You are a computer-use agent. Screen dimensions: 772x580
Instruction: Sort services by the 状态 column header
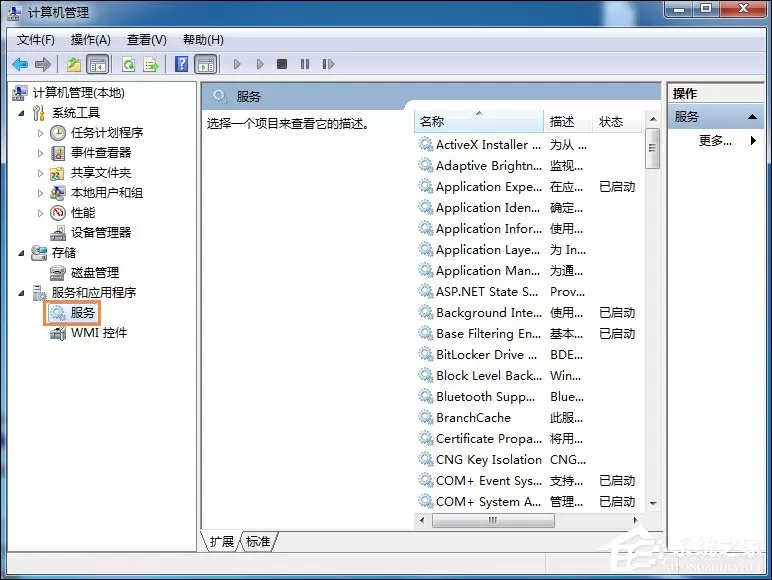tap(617, 121)
